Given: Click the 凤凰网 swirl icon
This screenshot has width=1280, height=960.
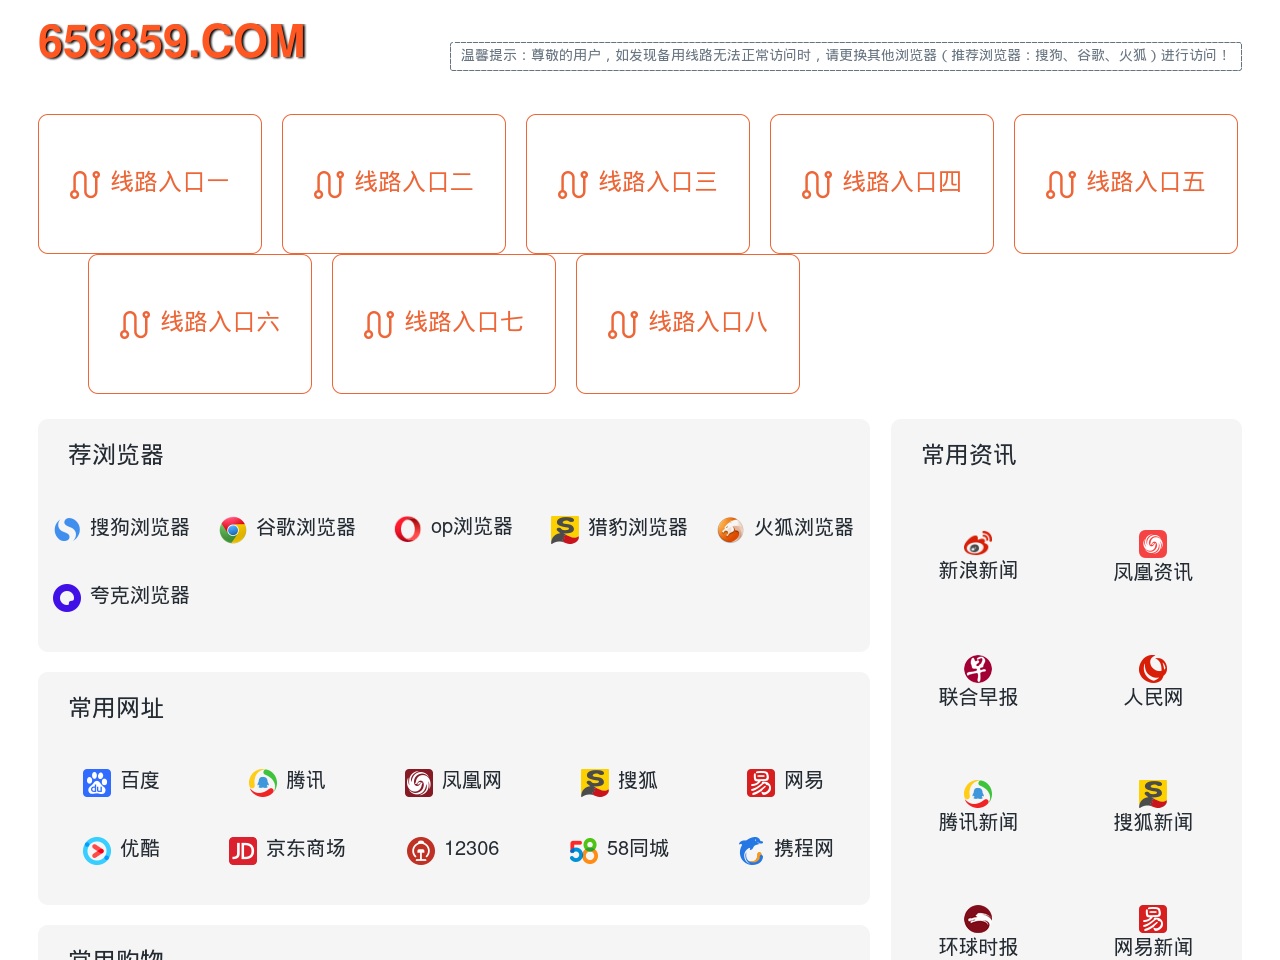Looking at the screenshot, I should coord(419,783).
